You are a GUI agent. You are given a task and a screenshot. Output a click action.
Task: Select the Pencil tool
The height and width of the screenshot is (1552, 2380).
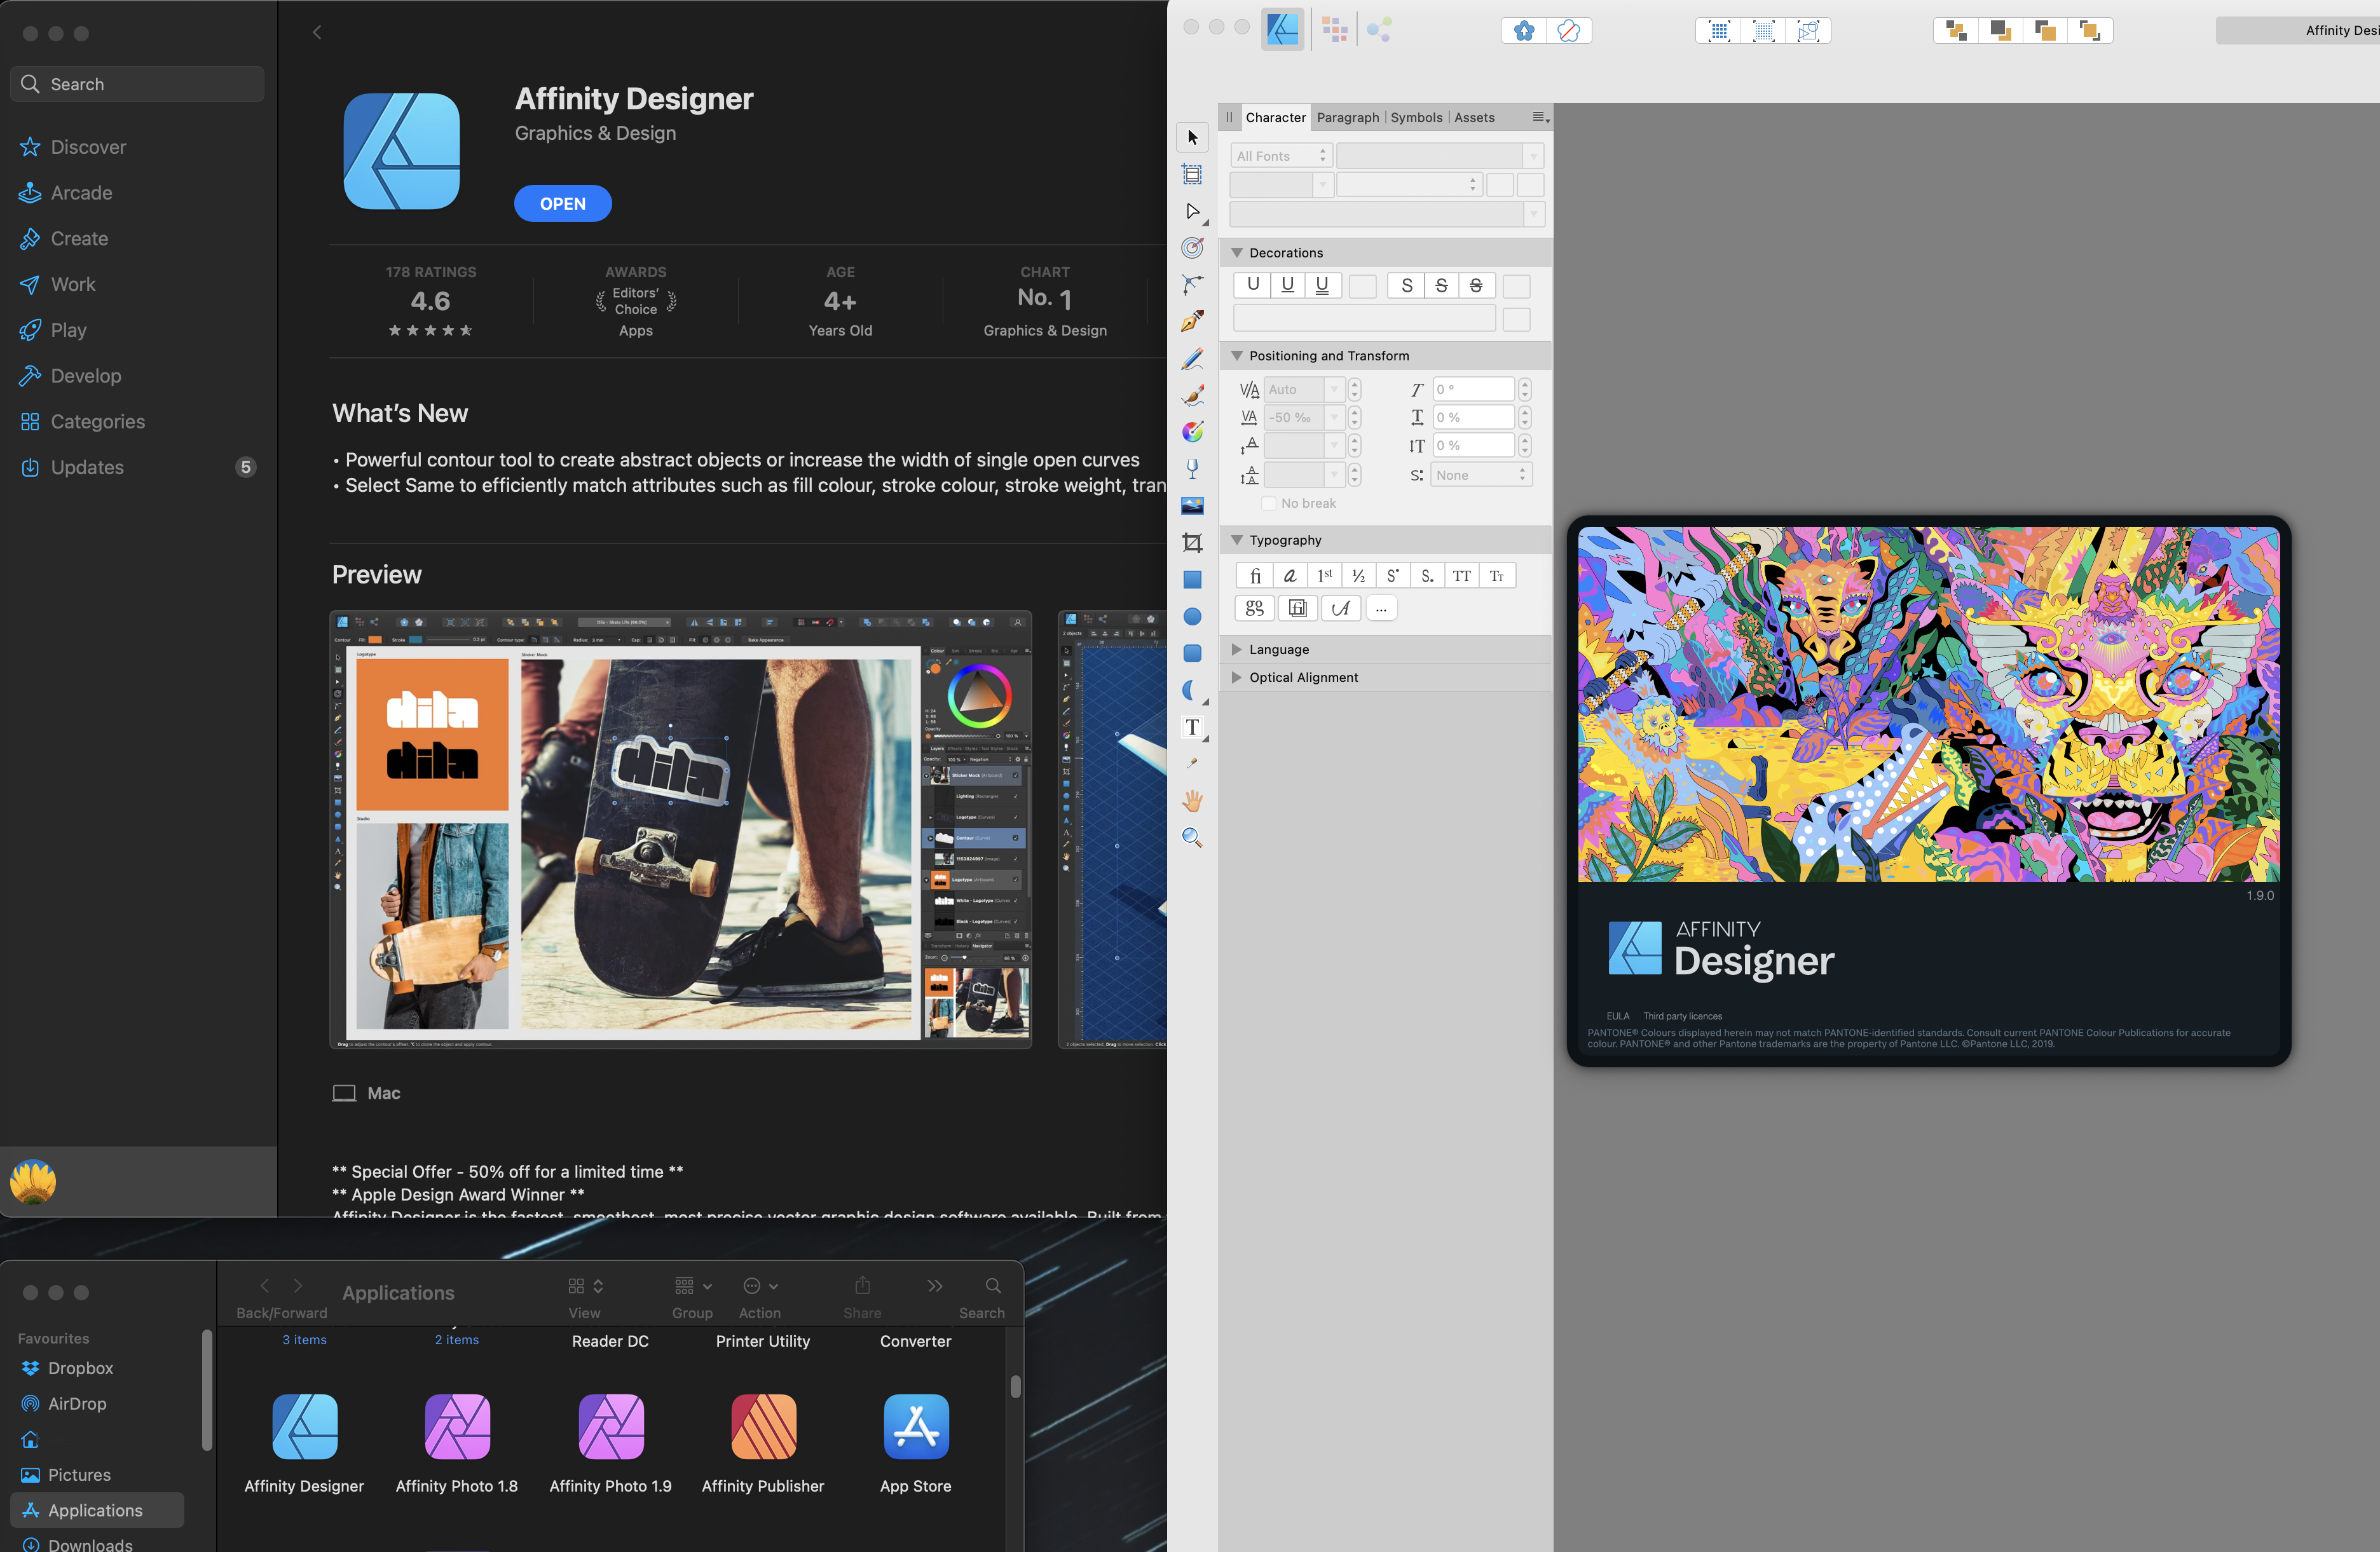click(x=1192, y=358)
